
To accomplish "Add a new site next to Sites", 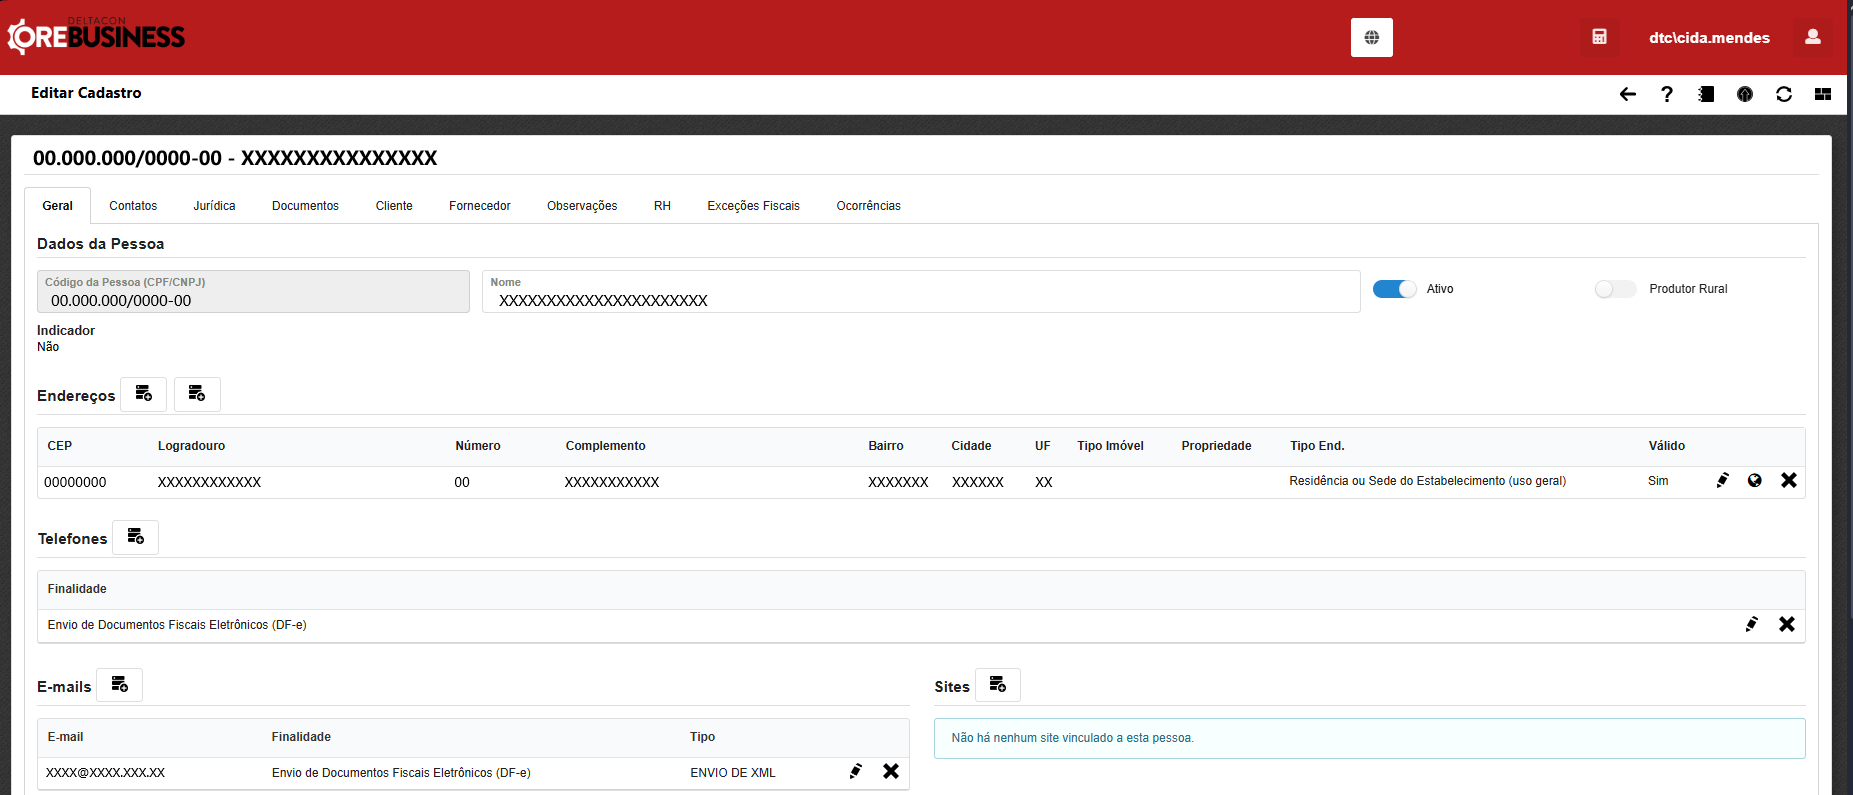I will coord(997,685).
